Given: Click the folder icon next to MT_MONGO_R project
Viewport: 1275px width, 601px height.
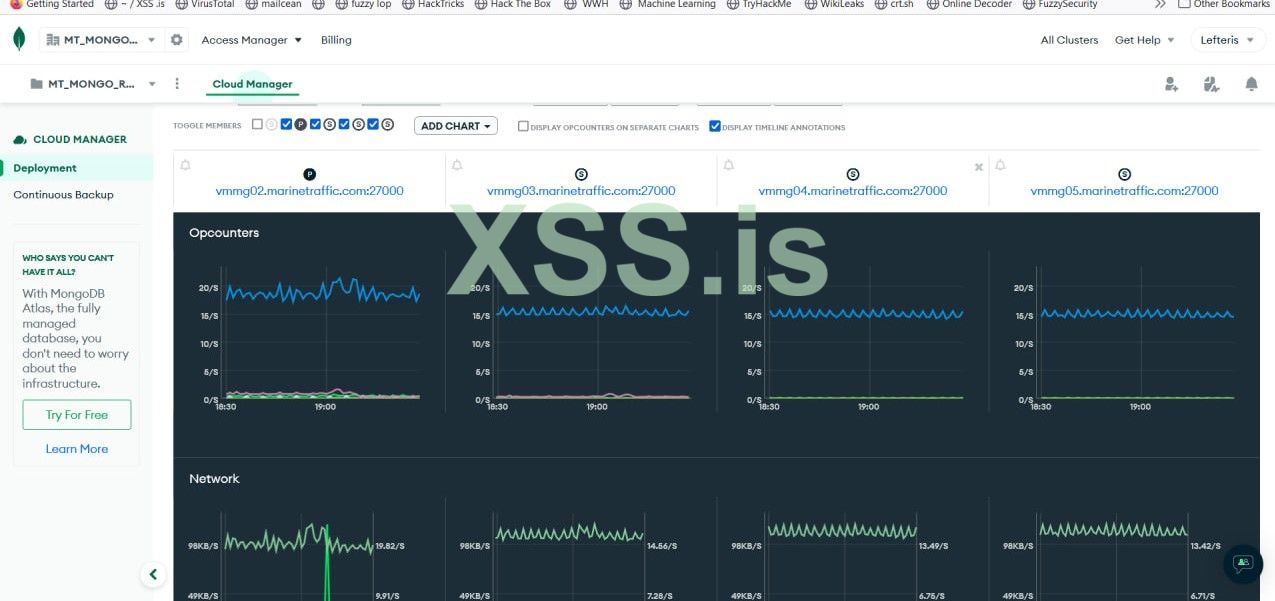Looking at the screenshot, I should [37, 84].
